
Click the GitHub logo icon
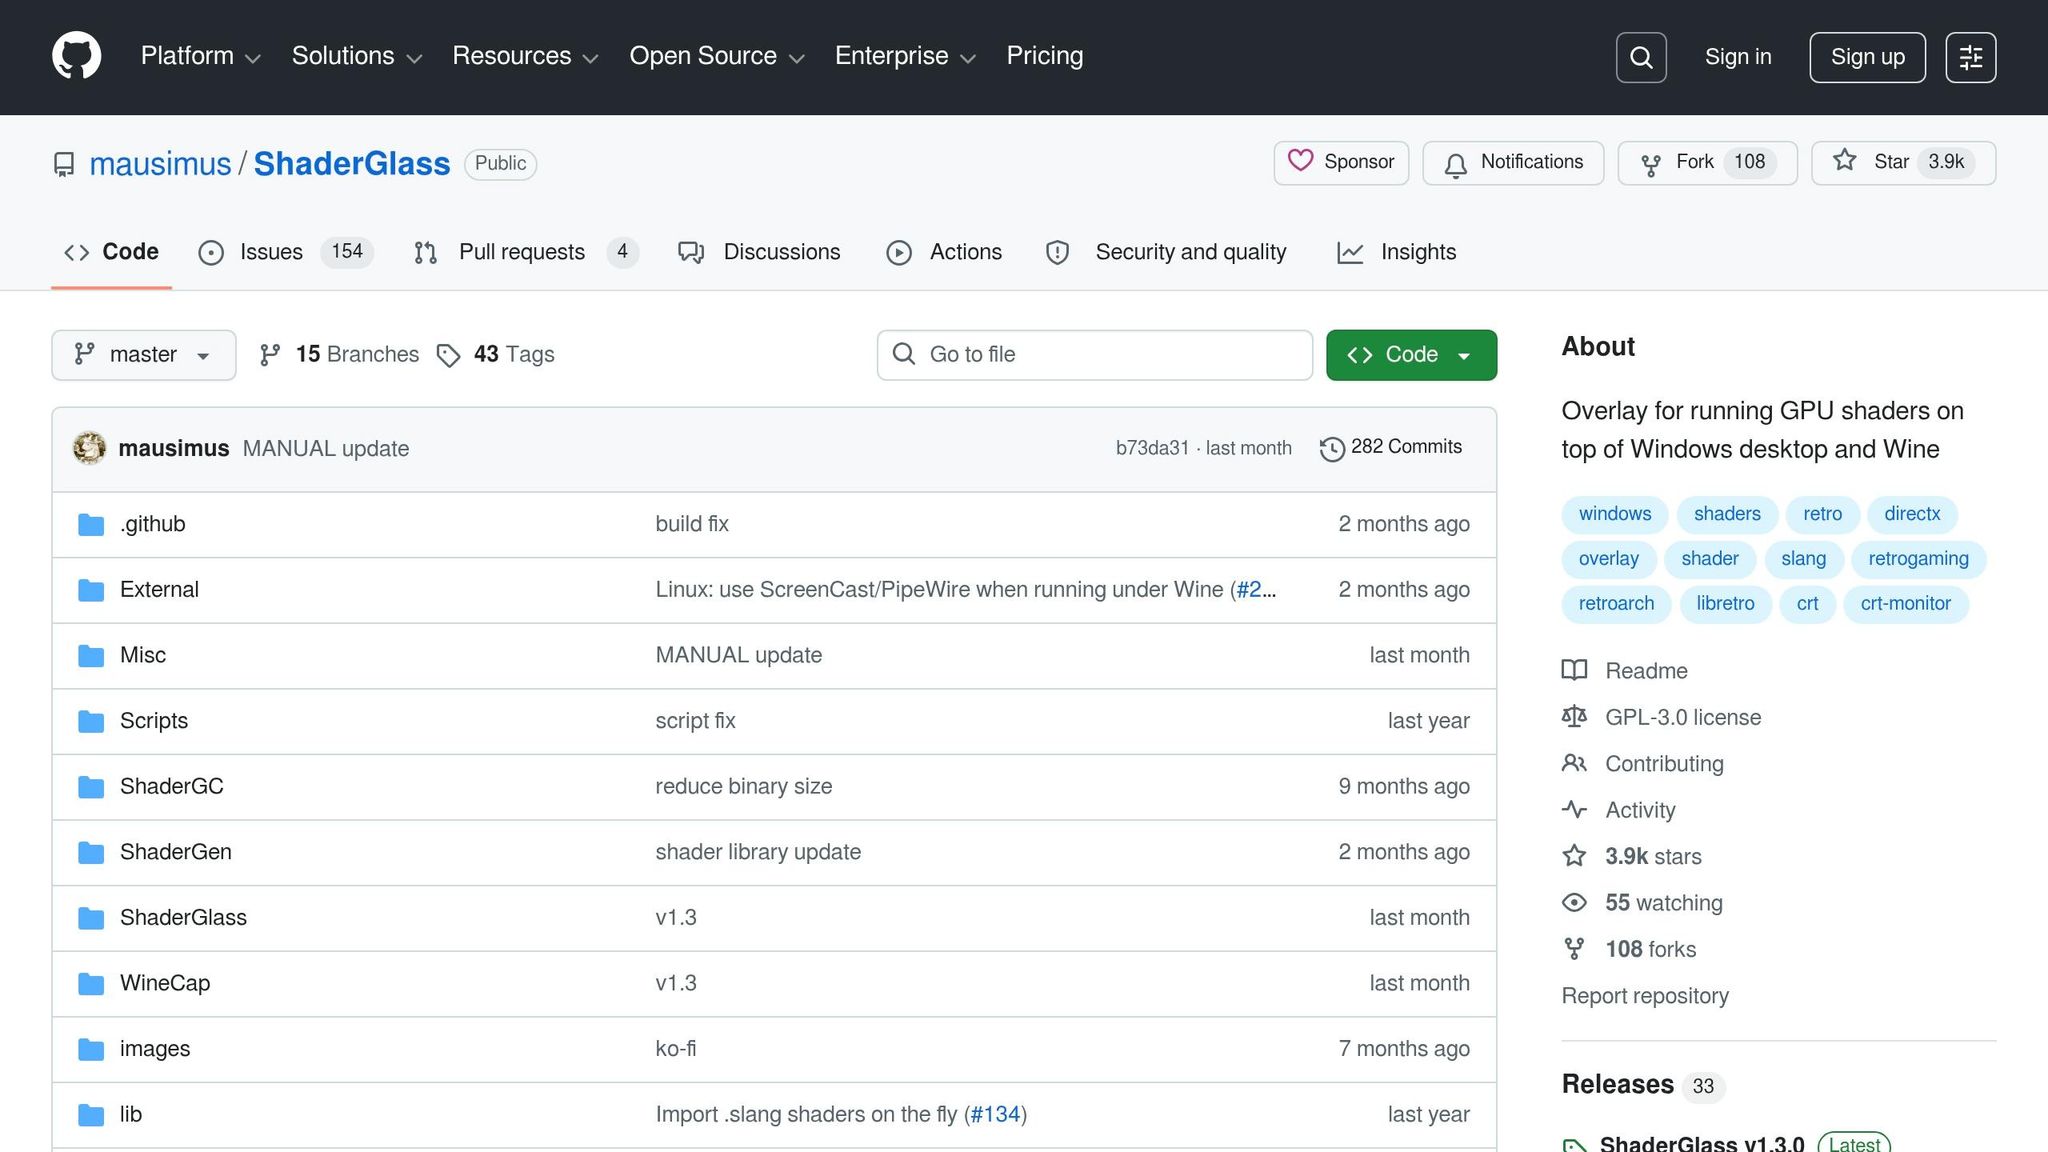(x=76, y=56)
